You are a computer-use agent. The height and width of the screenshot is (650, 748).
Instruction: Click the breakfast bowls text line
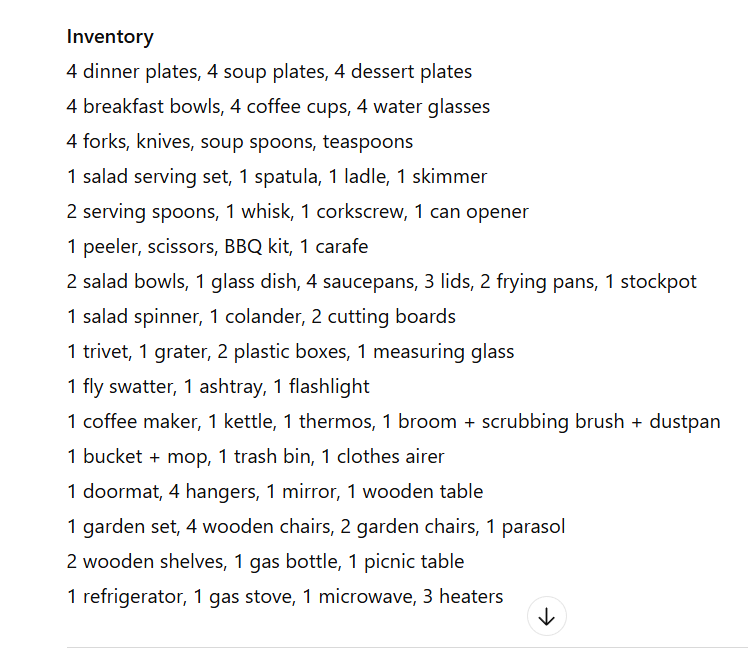click(x=278, y=107)
